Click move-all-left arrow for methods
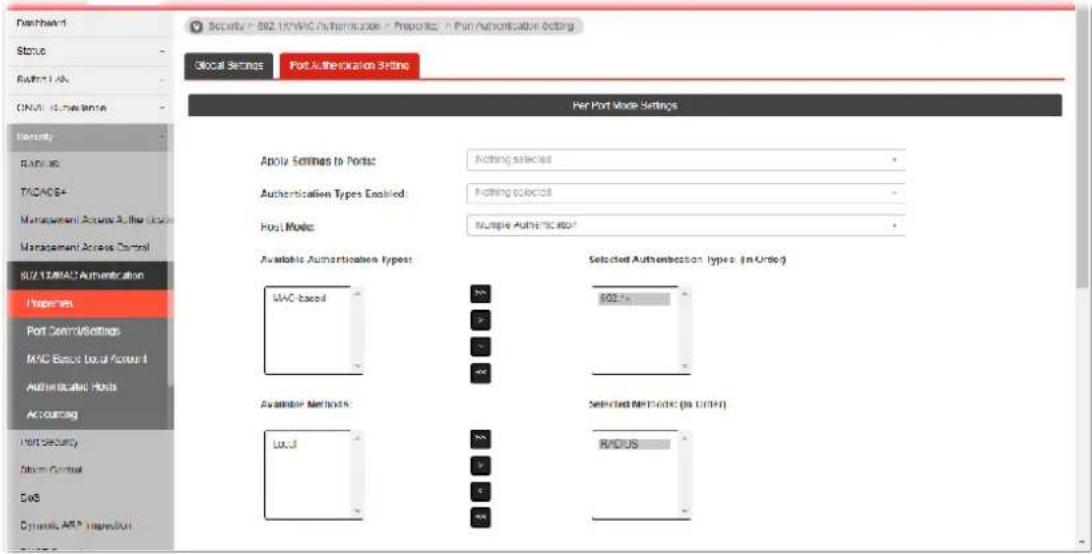The image size is (1092, 554). pyautogui.click(x=480, y=518)
